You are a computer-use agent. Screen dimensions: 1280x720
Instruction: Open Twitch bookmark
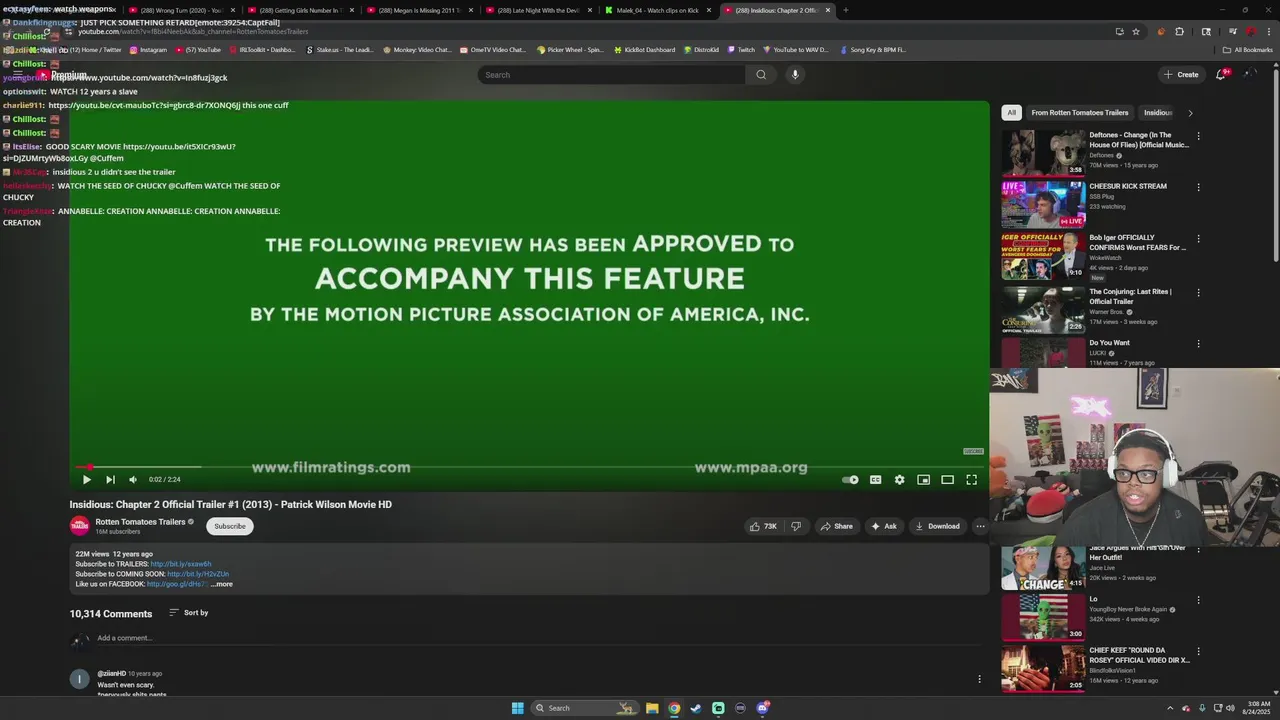pyautogui.click(x=741, y=50)
